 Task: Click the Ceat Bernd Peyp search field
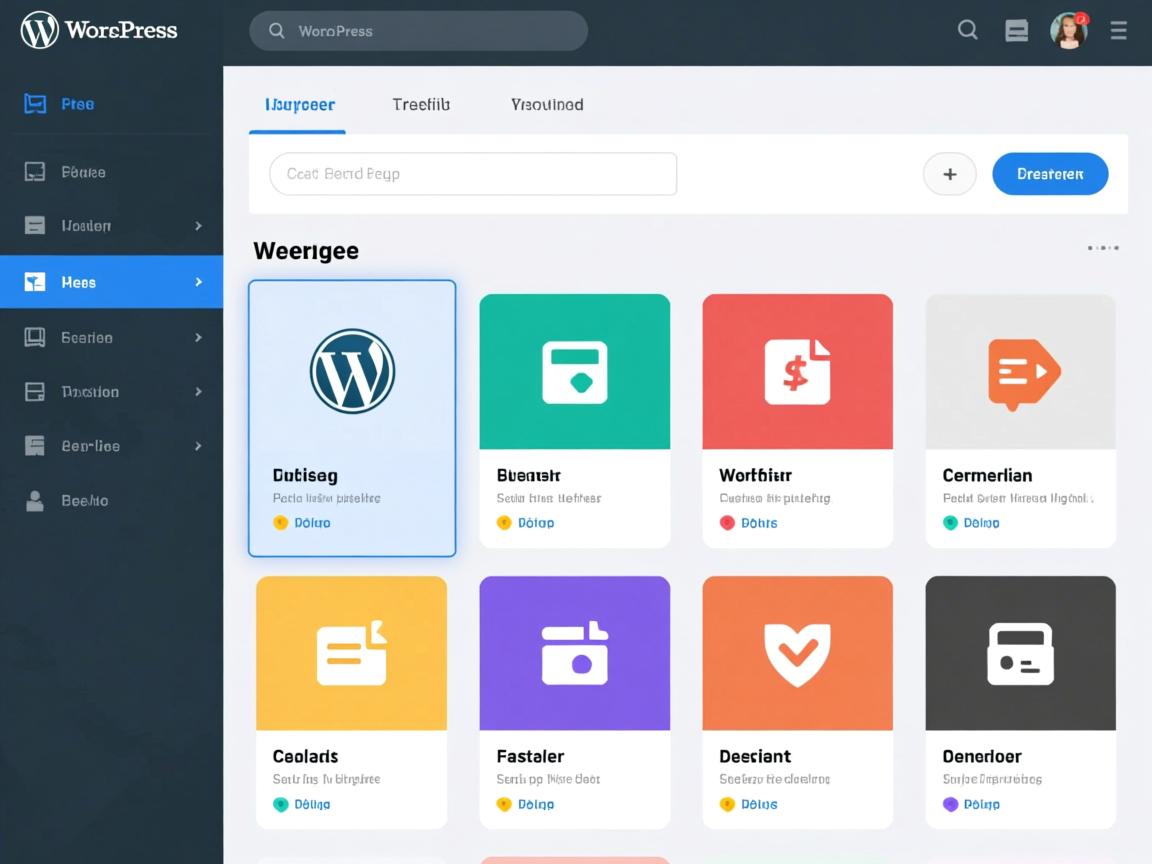click(x=473, y=174)
